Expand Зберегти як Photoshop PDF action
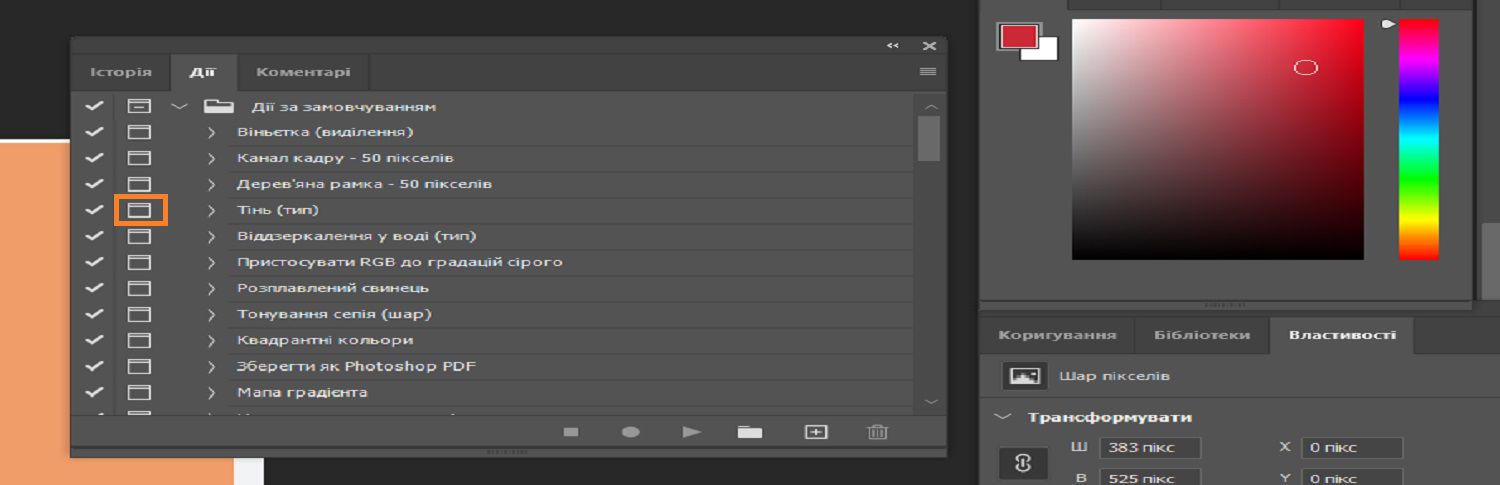The width and height of the screenshot is (1500, 485). pos(211,366)
